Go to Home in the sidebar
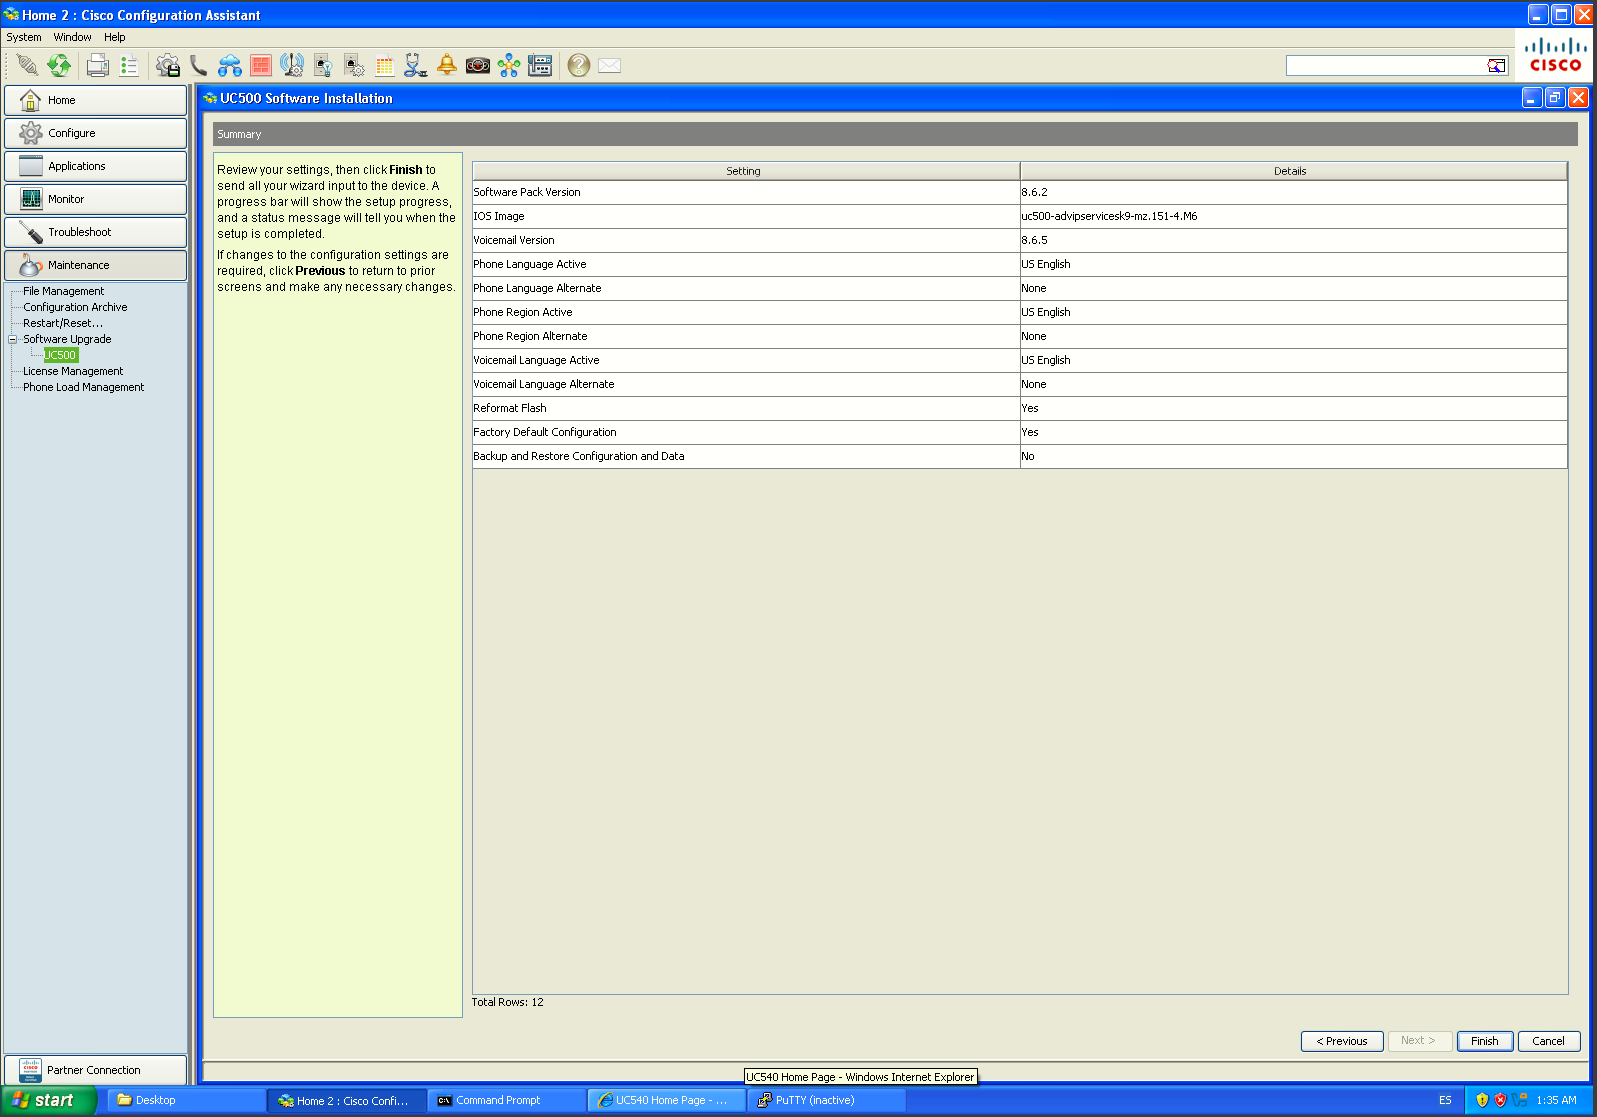The image size is (1597, 1117). coord(95,100)
